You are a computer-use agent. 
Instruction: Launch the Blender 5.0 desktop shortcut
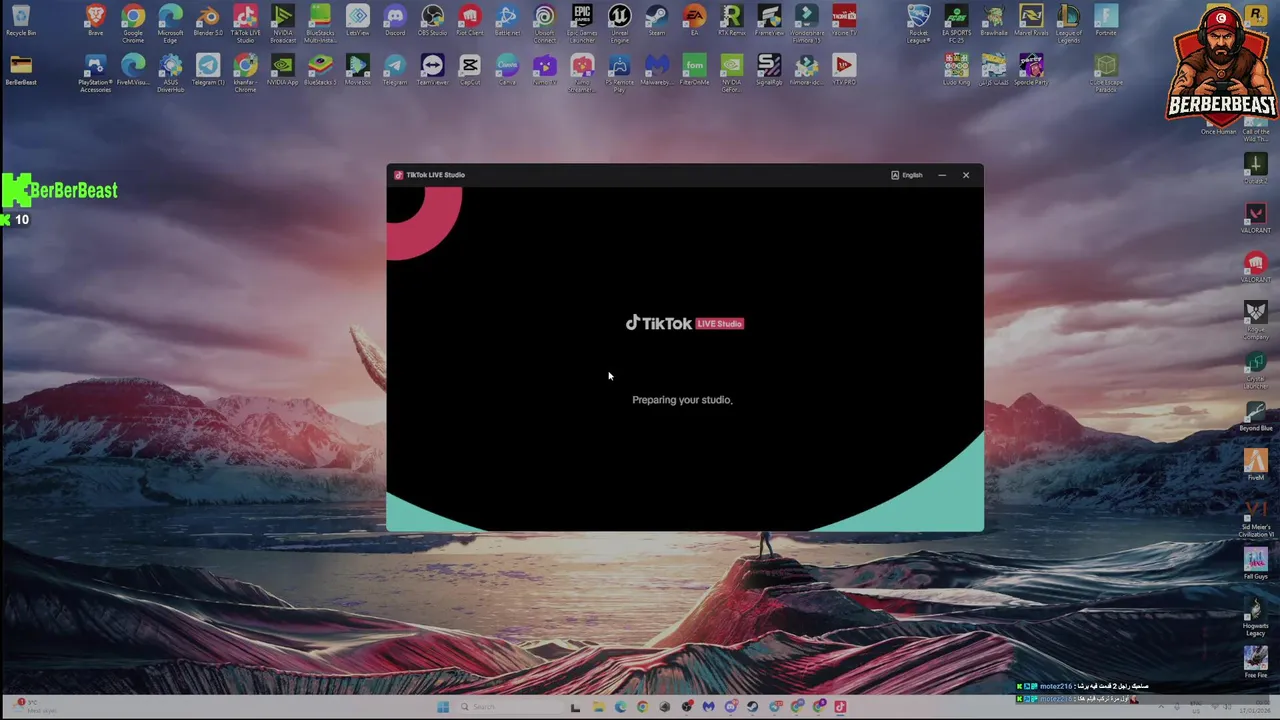[x=208, y=21]
